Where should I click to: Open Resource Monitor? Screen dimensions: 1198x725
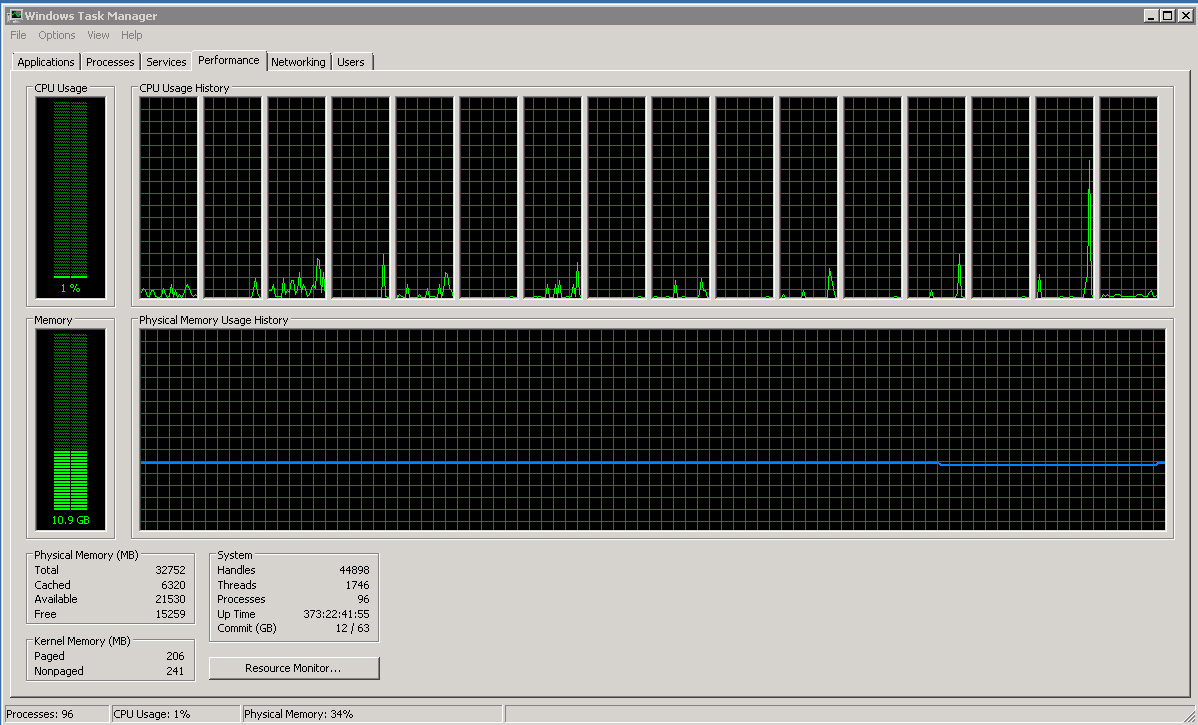pos(294,668)
